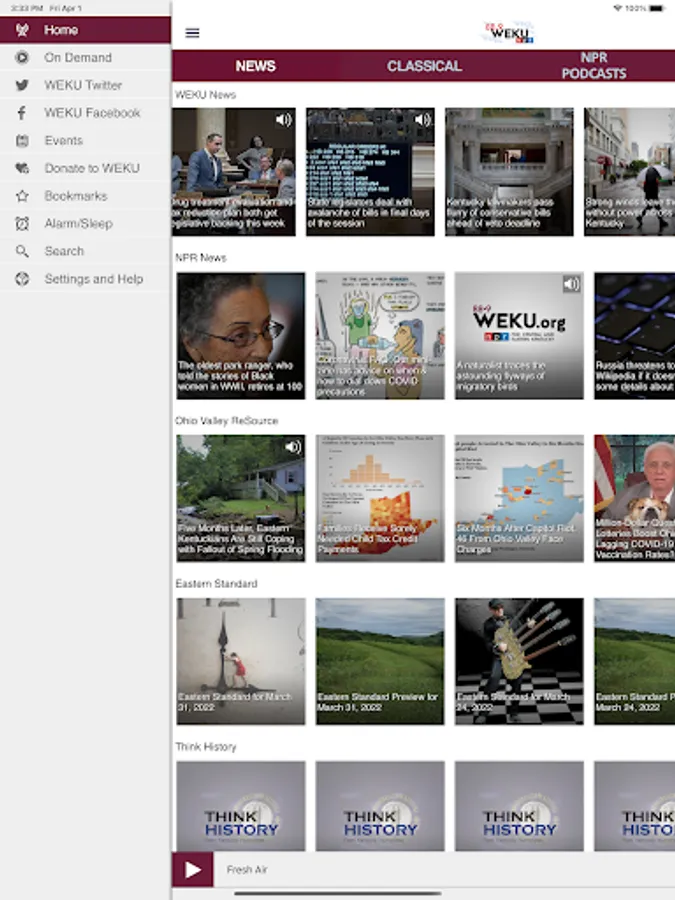The width and height of the screenshot is (675, 900).
Task: Open the third Think History episode
Action: [519, 806]
